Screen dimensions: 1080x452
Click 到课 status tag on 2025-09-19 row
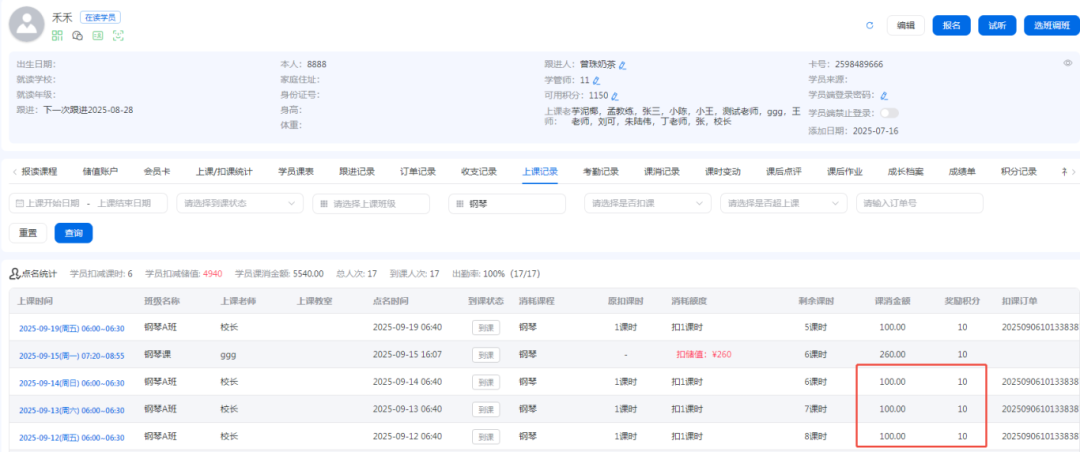click(485, 327)
